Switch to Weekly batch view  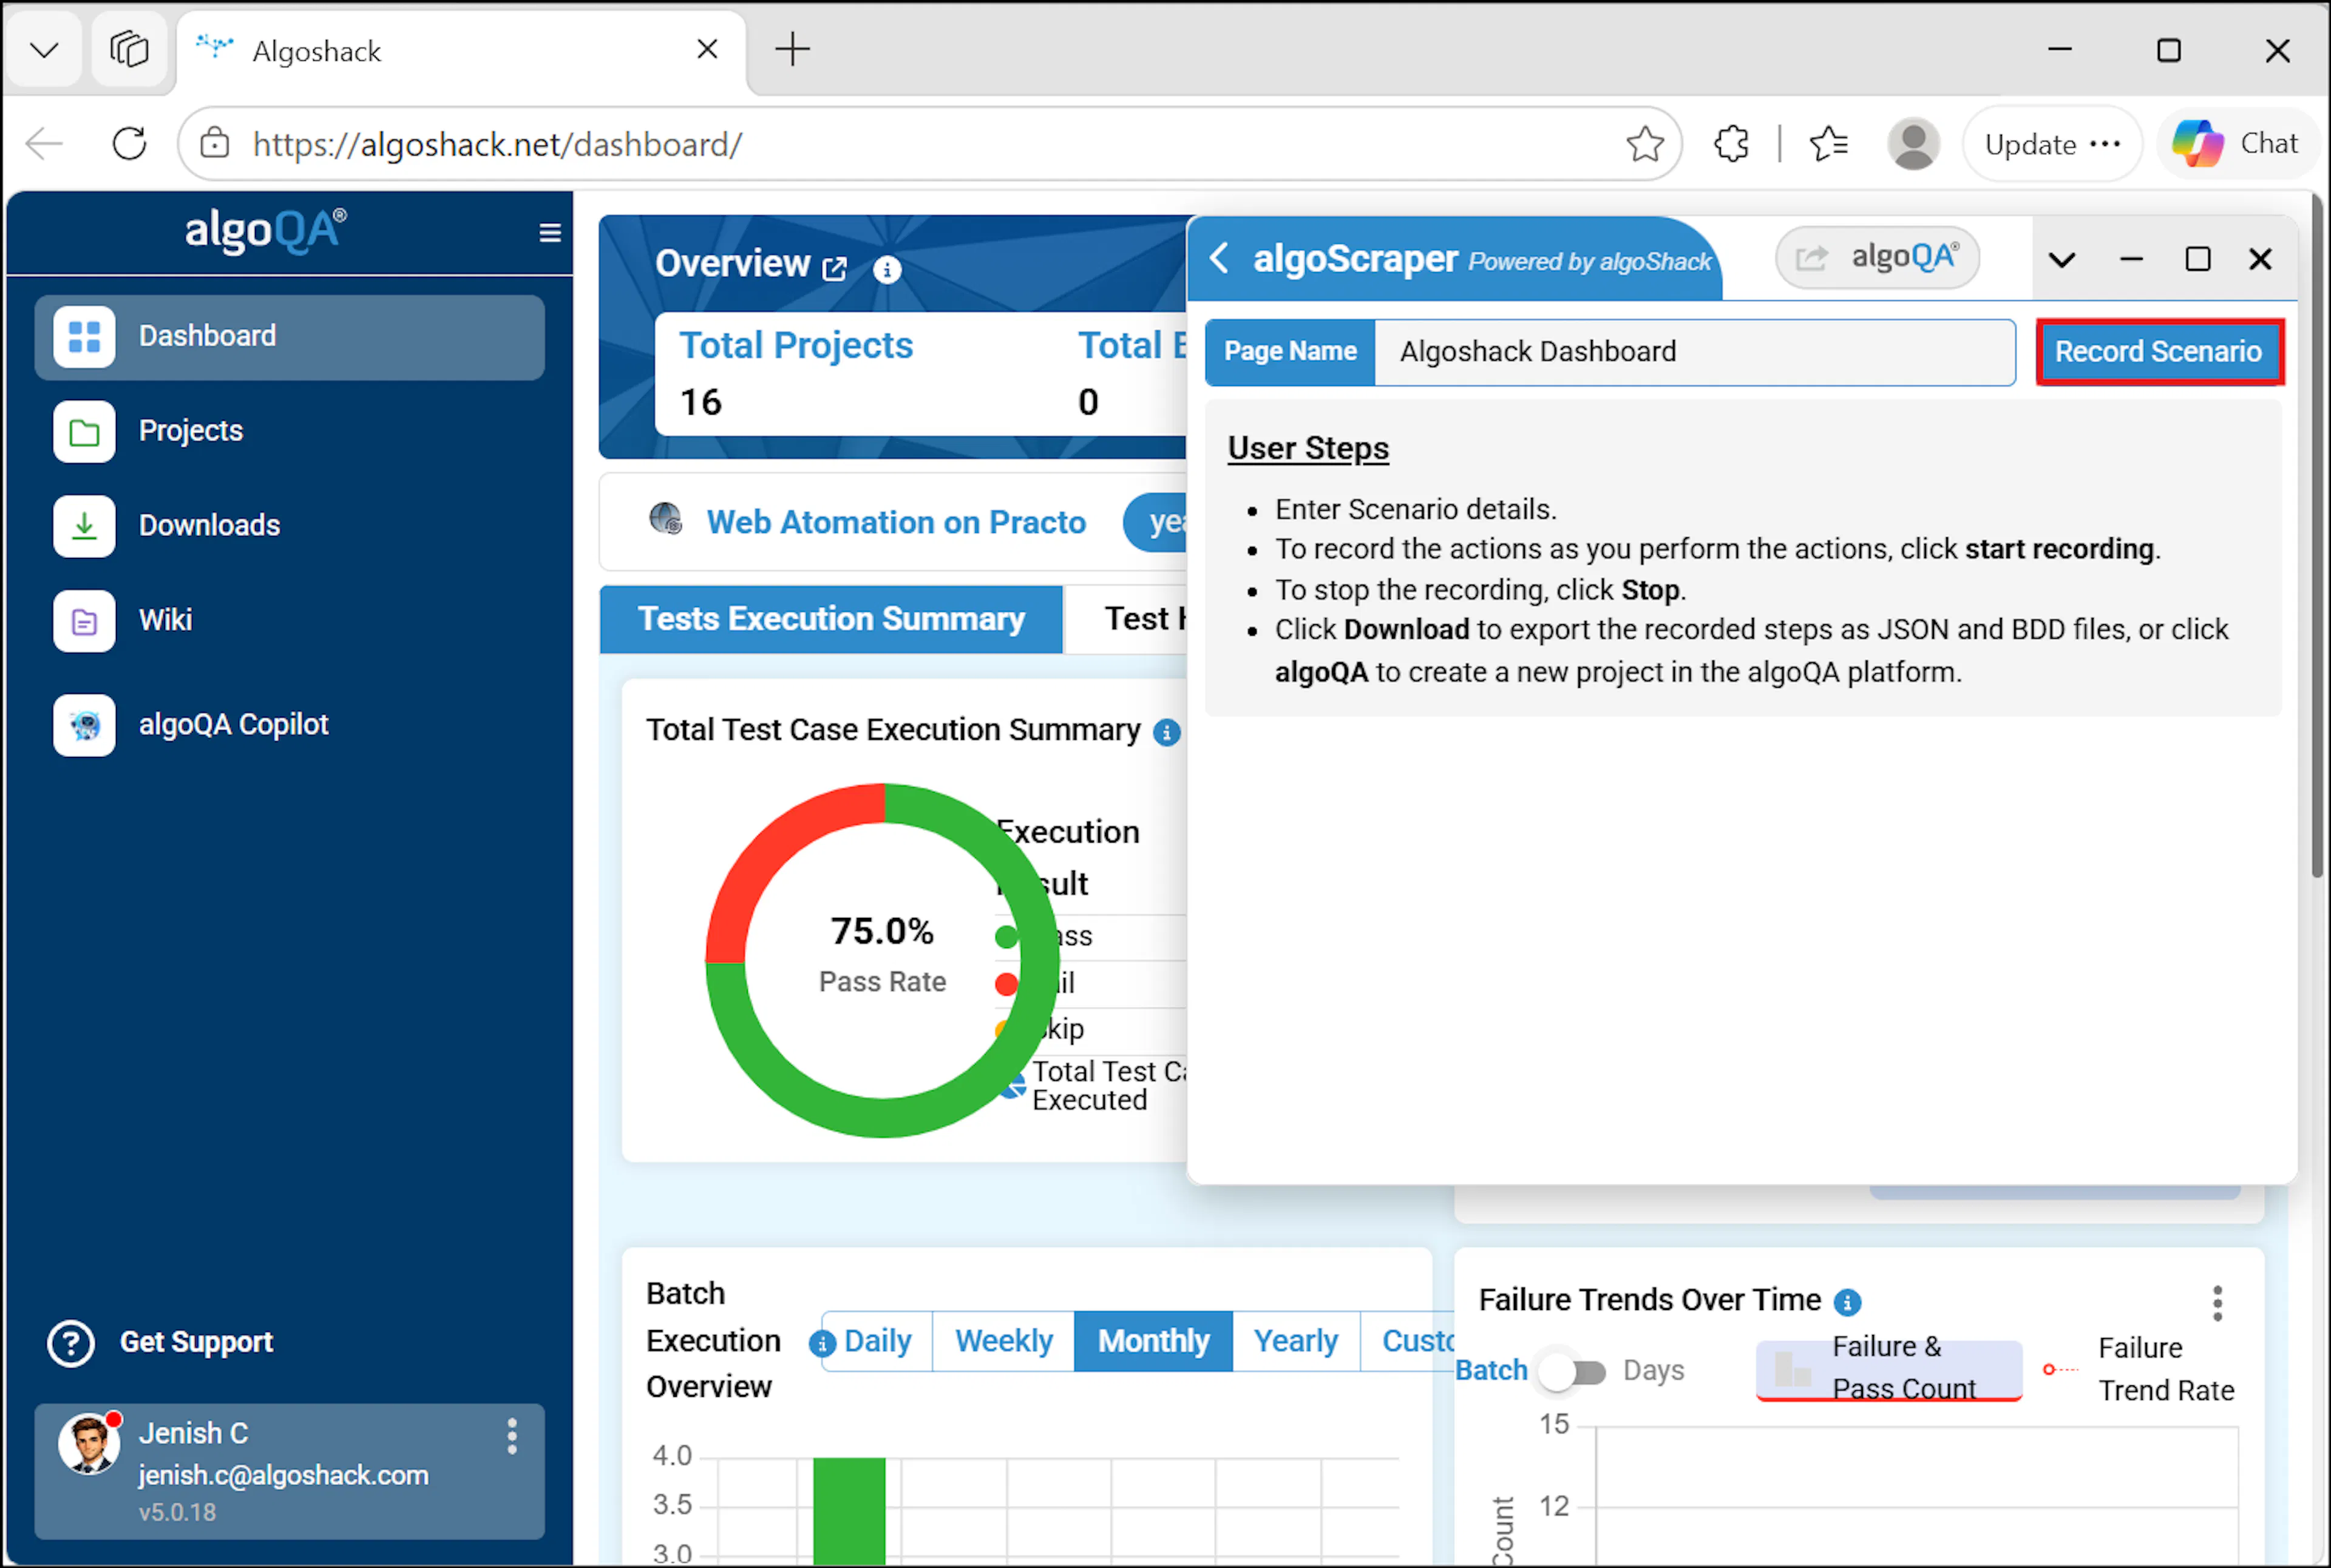[1003, 1341]
